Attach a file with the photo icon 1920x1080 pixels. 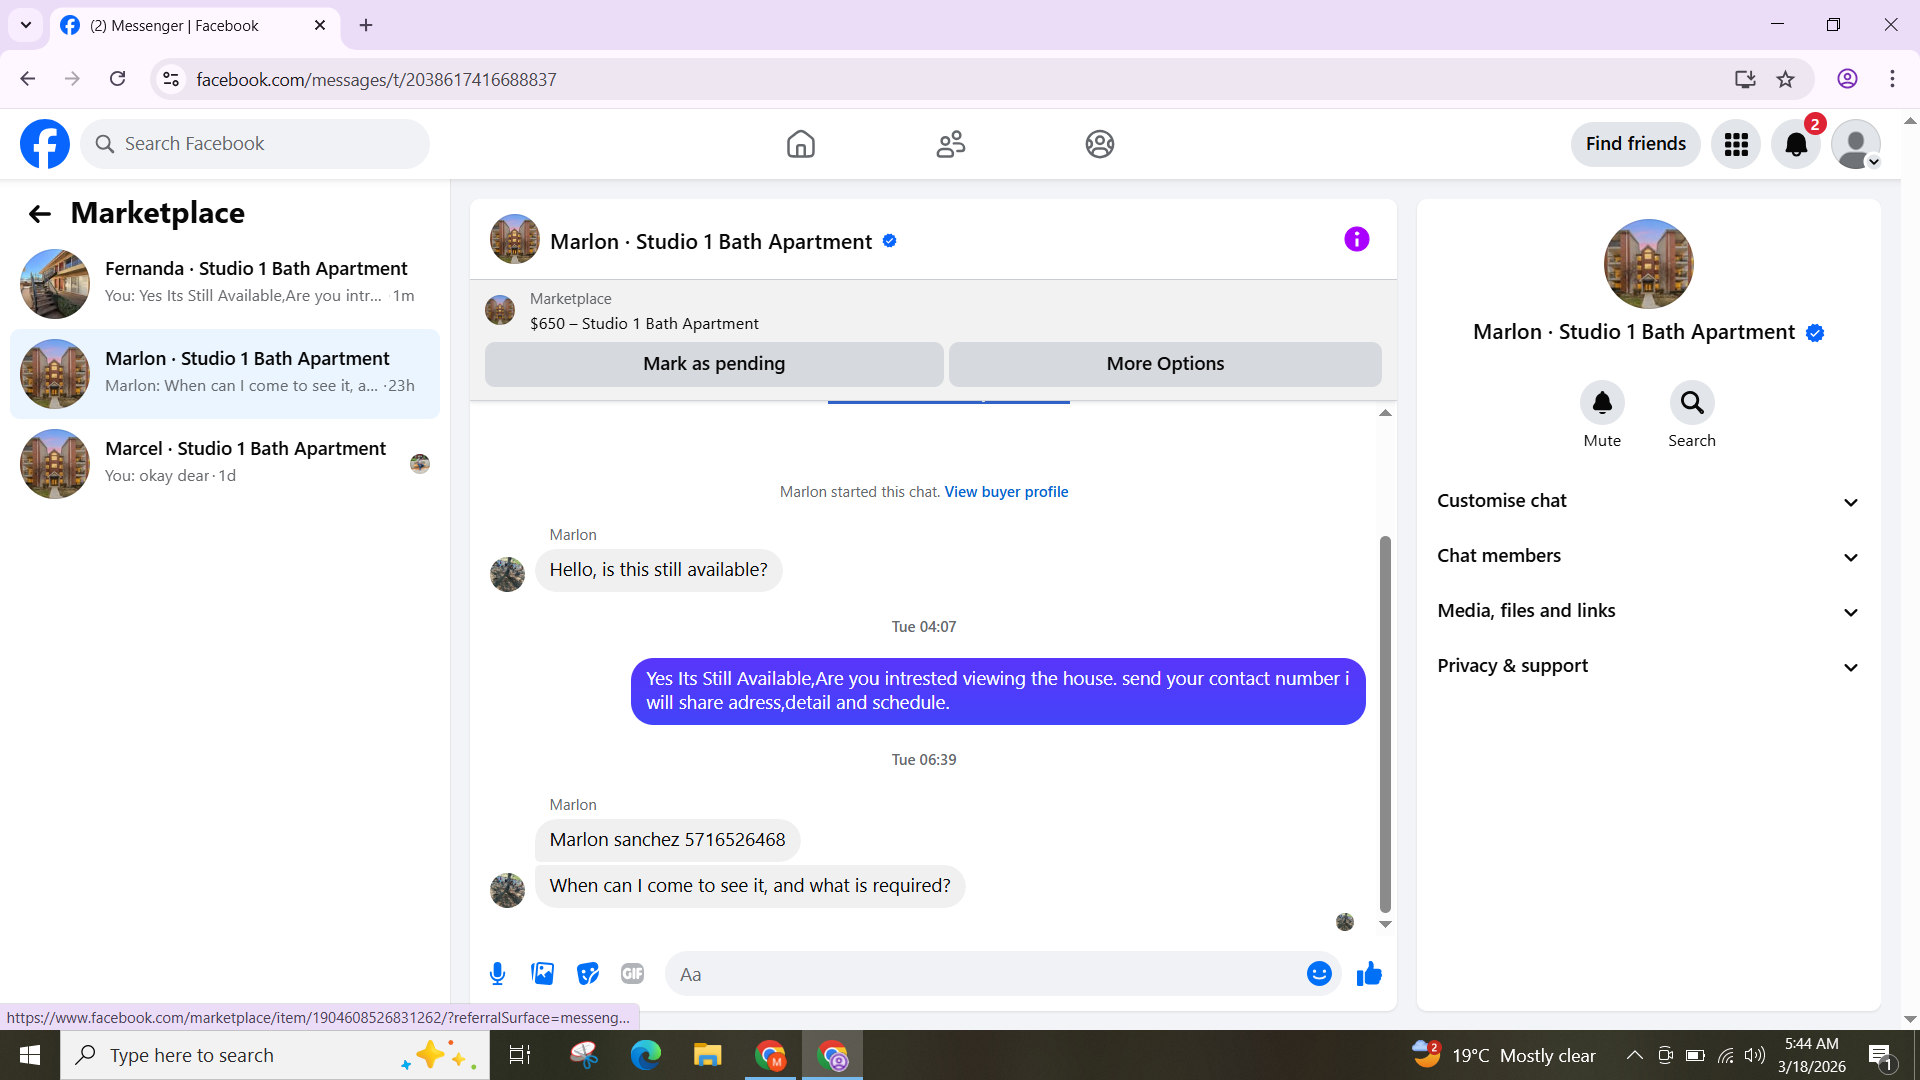point(542,974)
